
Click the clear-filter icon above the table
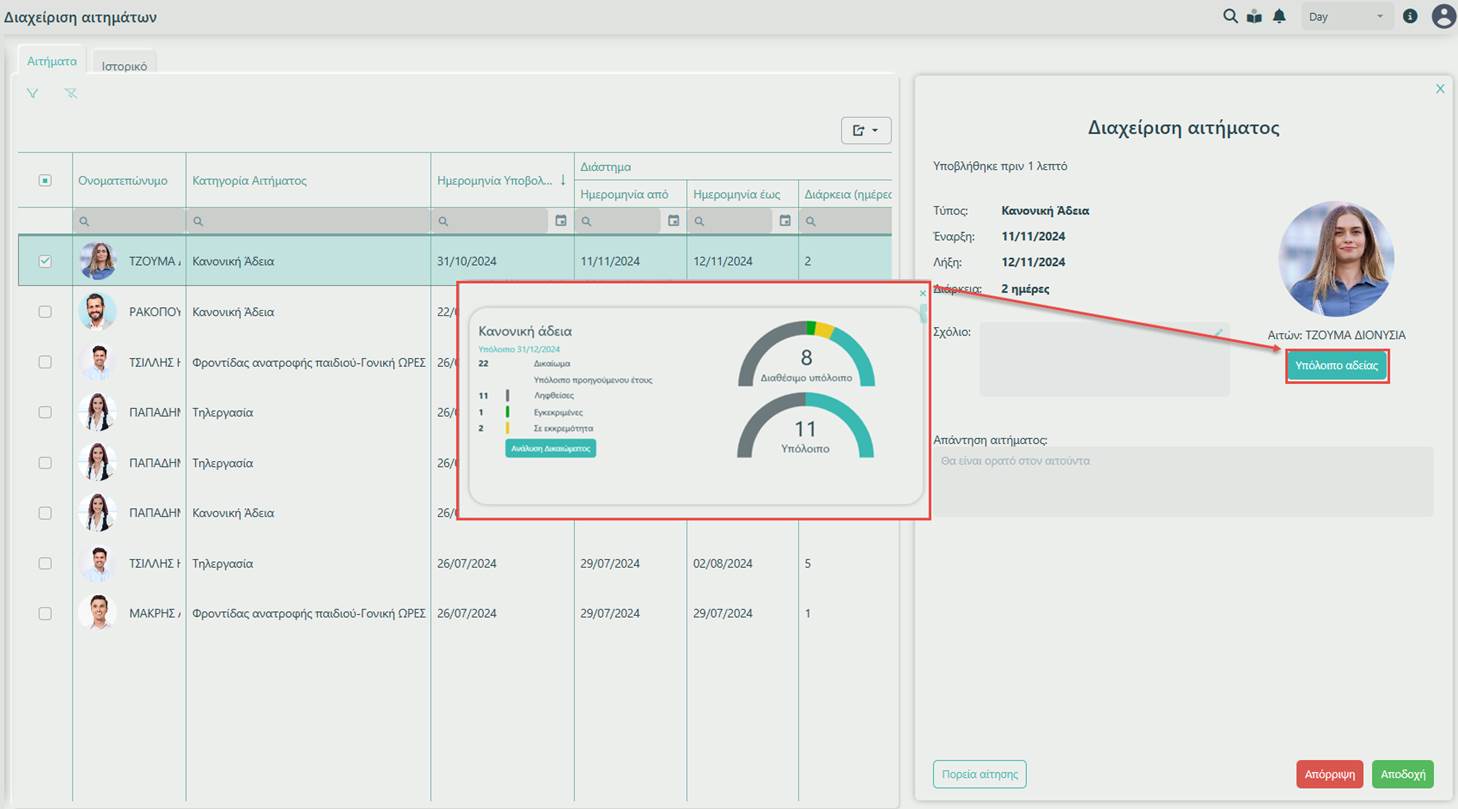(x=71, y=93)
